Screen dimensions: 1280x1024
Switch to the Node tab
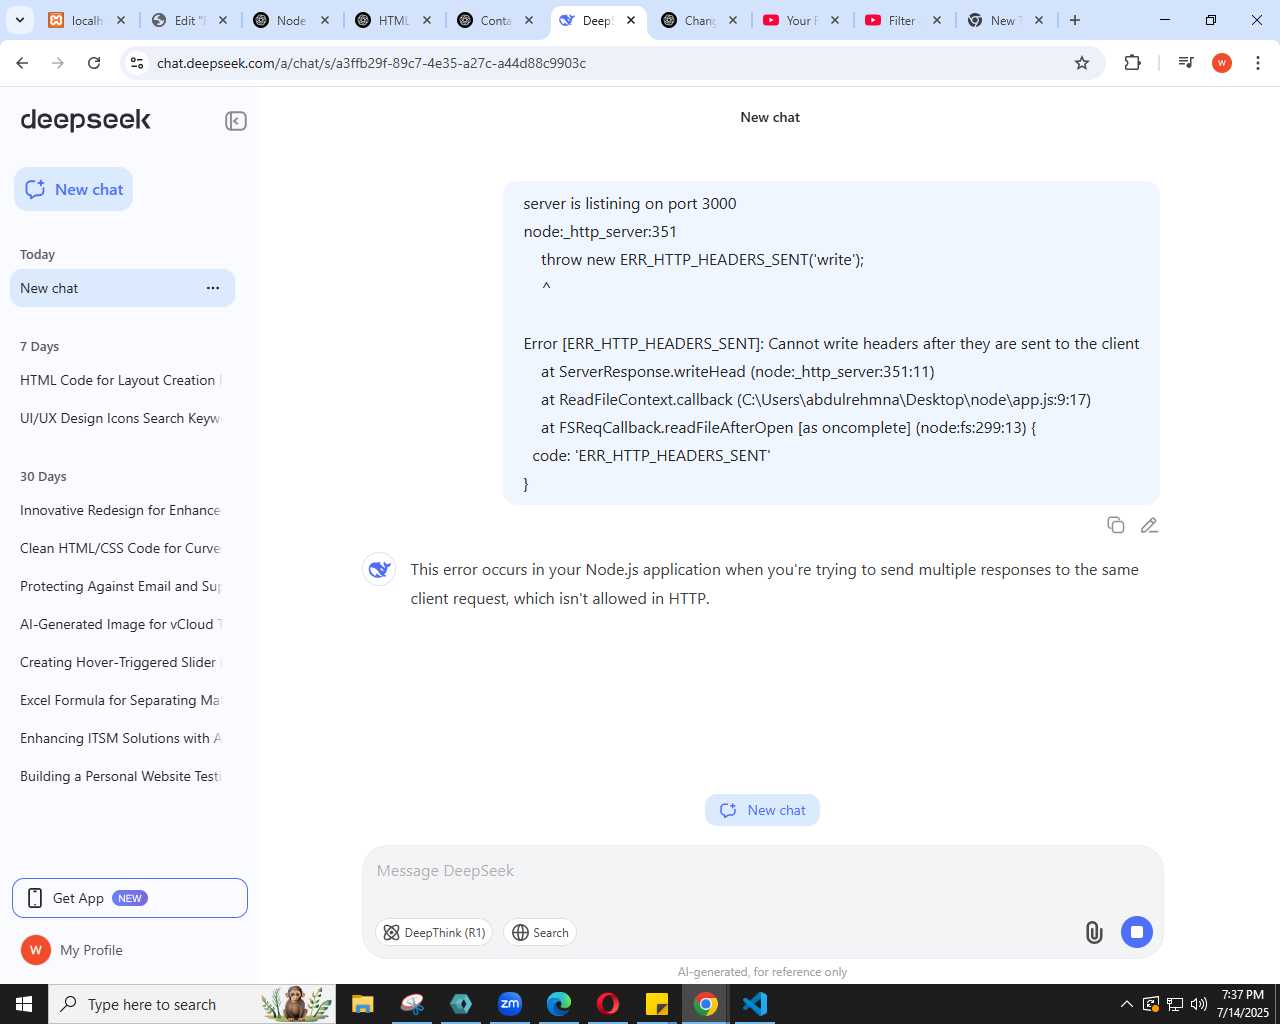pyautogui.click(x=292, y=20)
